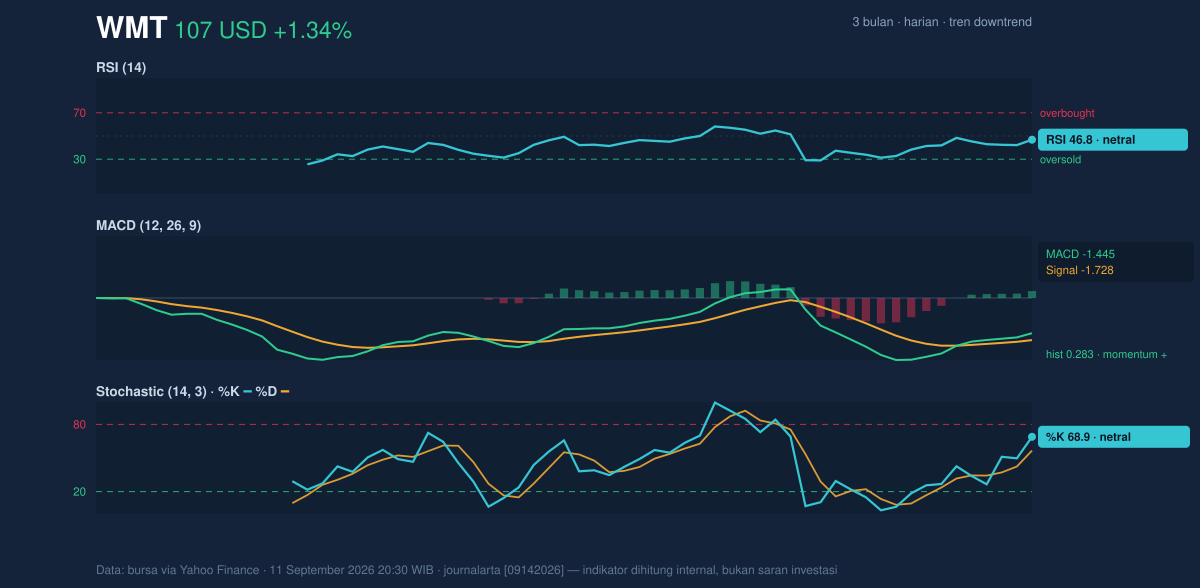
Task: Click the RSI 46.8 netral value badge
Action: [1113, 140]
